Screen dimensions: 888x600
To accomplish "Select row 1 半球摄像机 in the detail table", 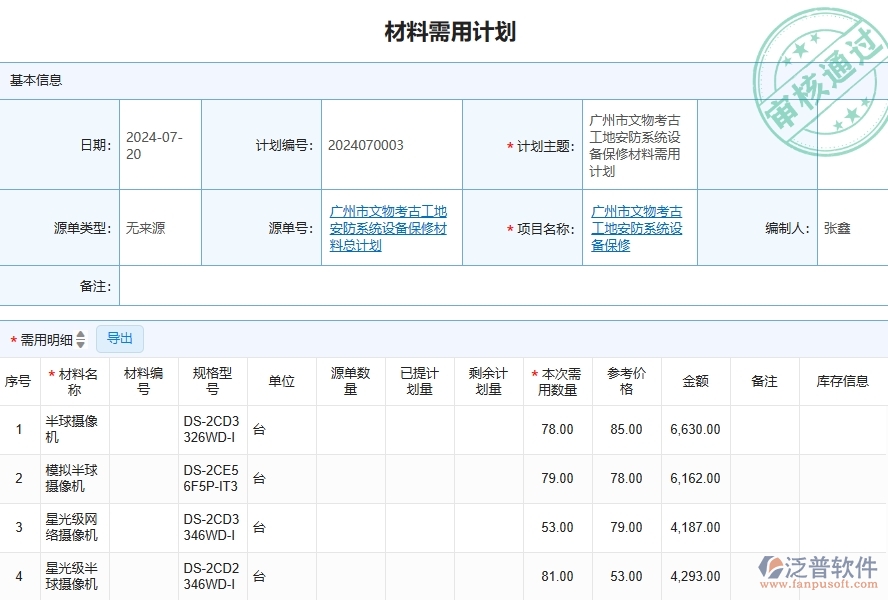I will 70,429.
